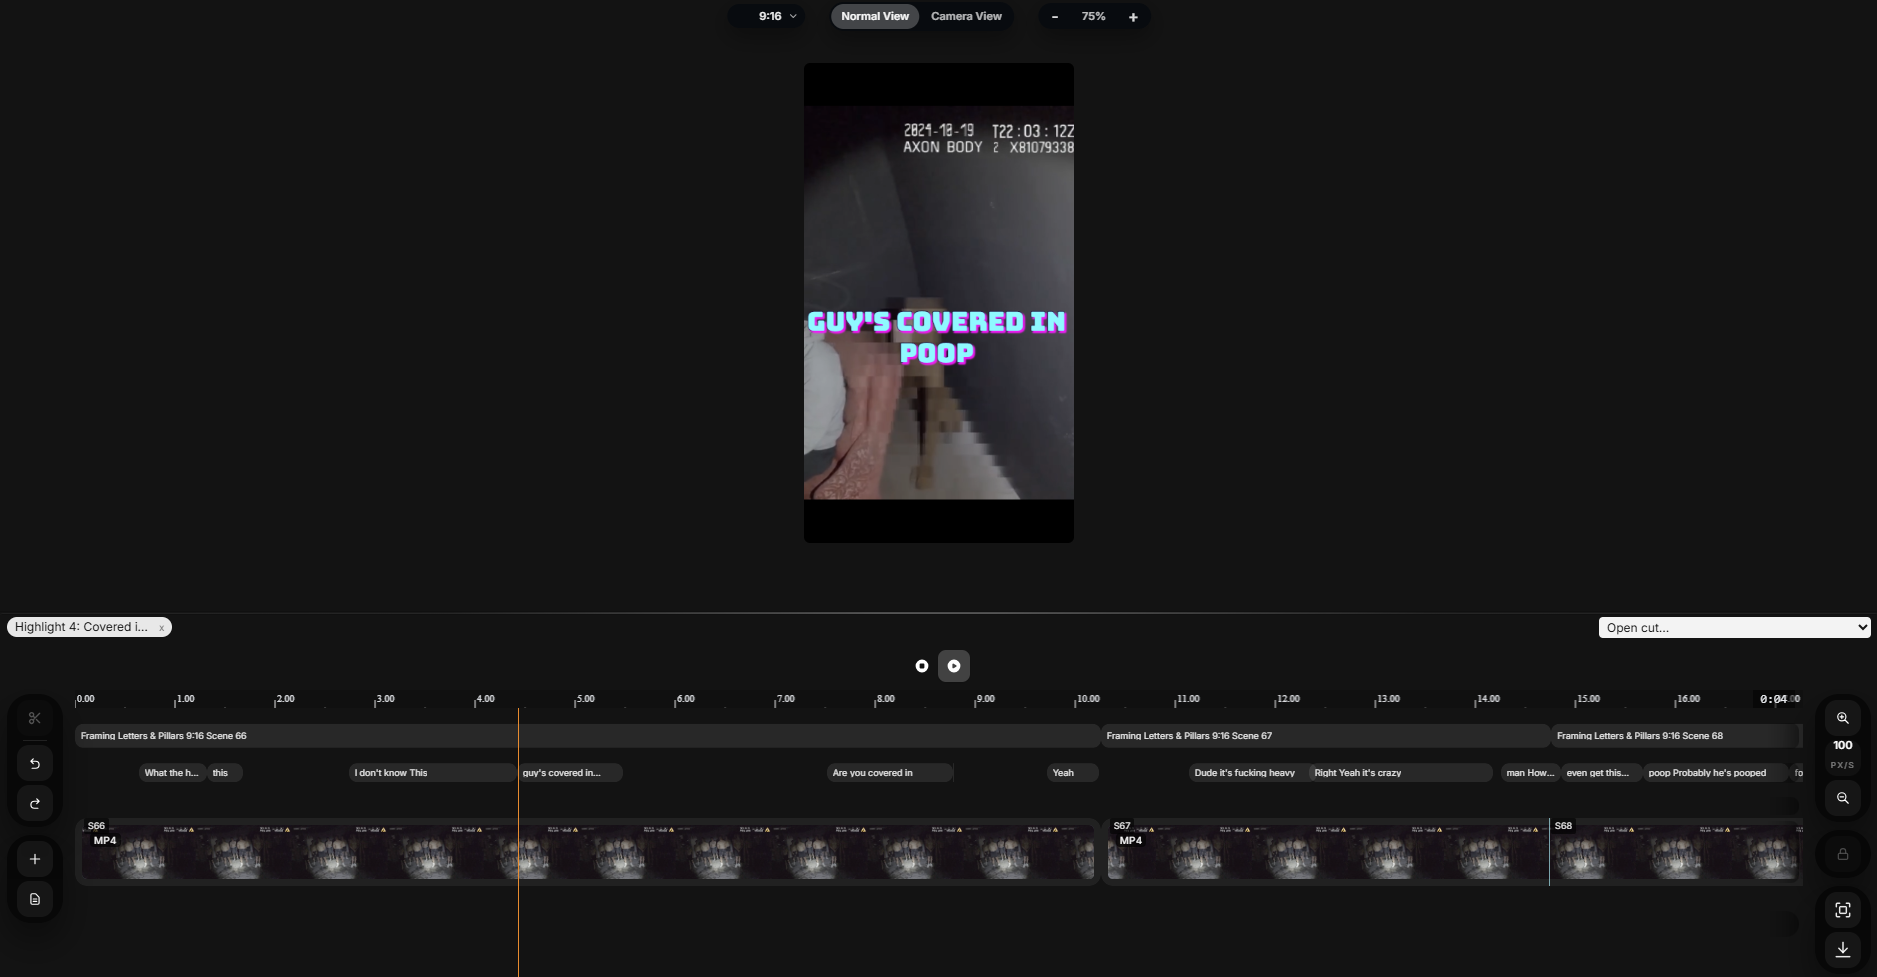The image size is (1877, 977).
Task: Click the 'GUY'S COVERED IN POOP' caption overlay
Action: click(937, 337)
